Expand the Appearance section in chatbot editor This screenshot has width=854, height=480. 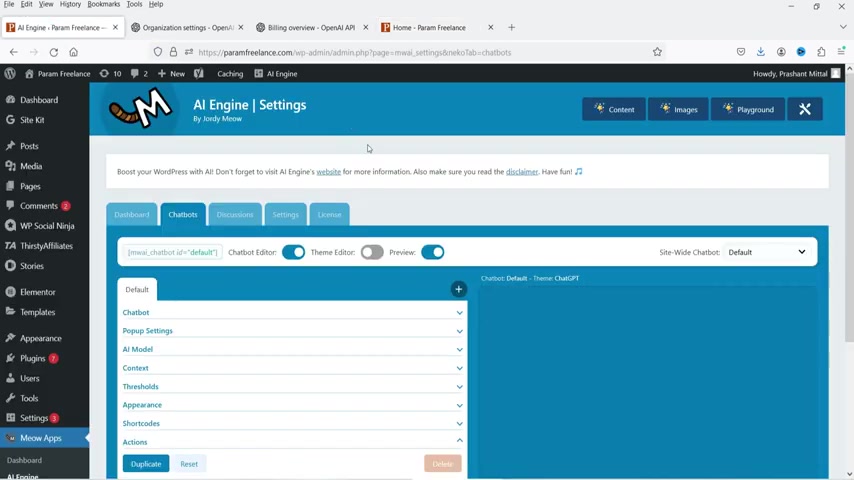292,405
